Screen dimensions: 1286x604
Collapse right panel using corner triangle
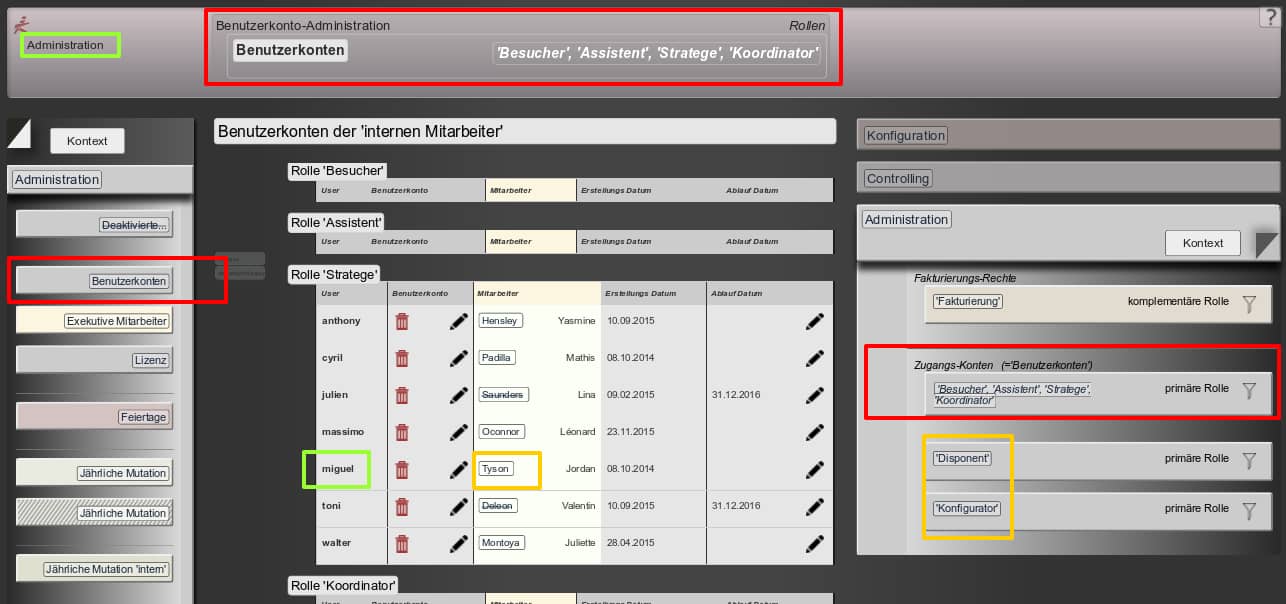pos(1267,245)
